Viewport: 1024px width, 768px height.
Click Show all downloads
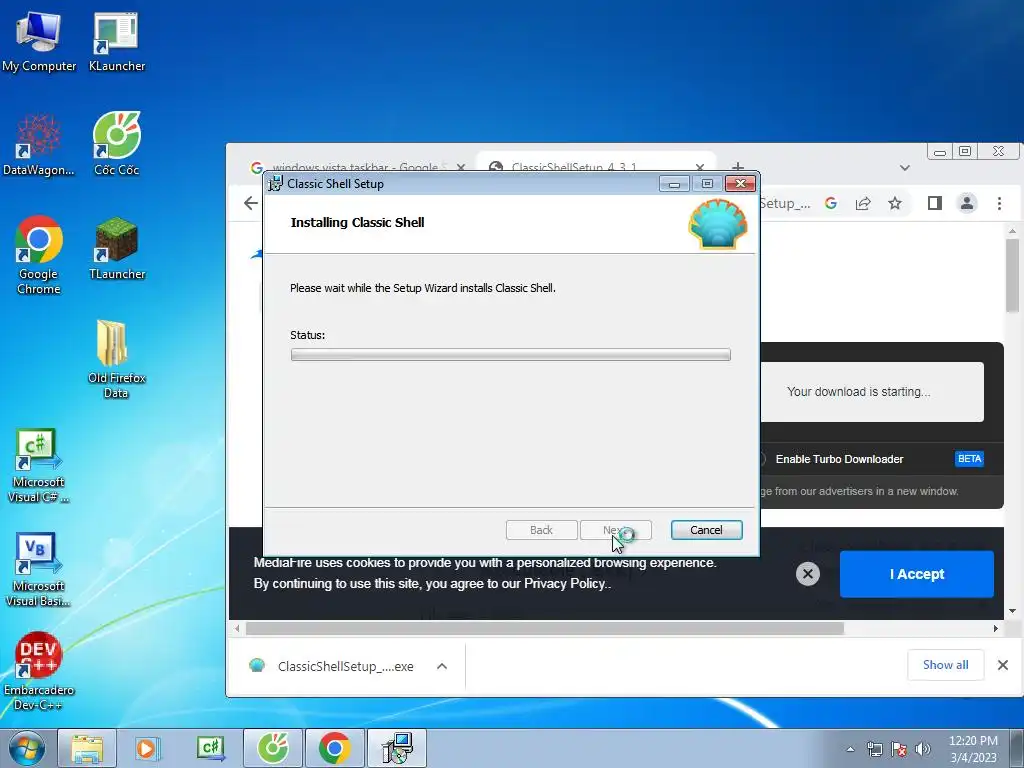click(x=946, y=665)
